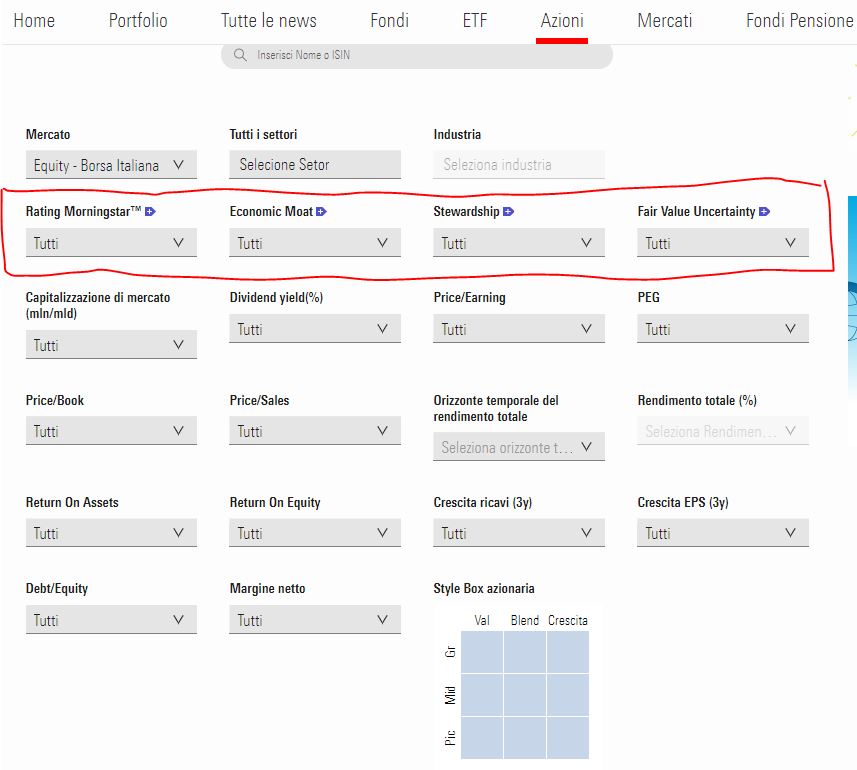This screenshot has height=770, width=857.
Task: Expand the Return On Equity dropdown
Action: (315, 533)
